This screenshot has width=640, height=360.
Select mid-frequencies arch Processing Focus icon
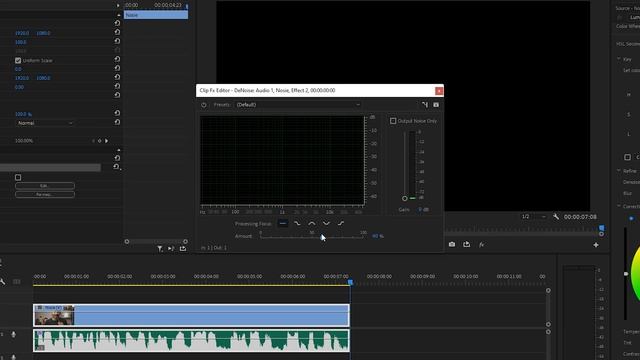coord(312,223)
